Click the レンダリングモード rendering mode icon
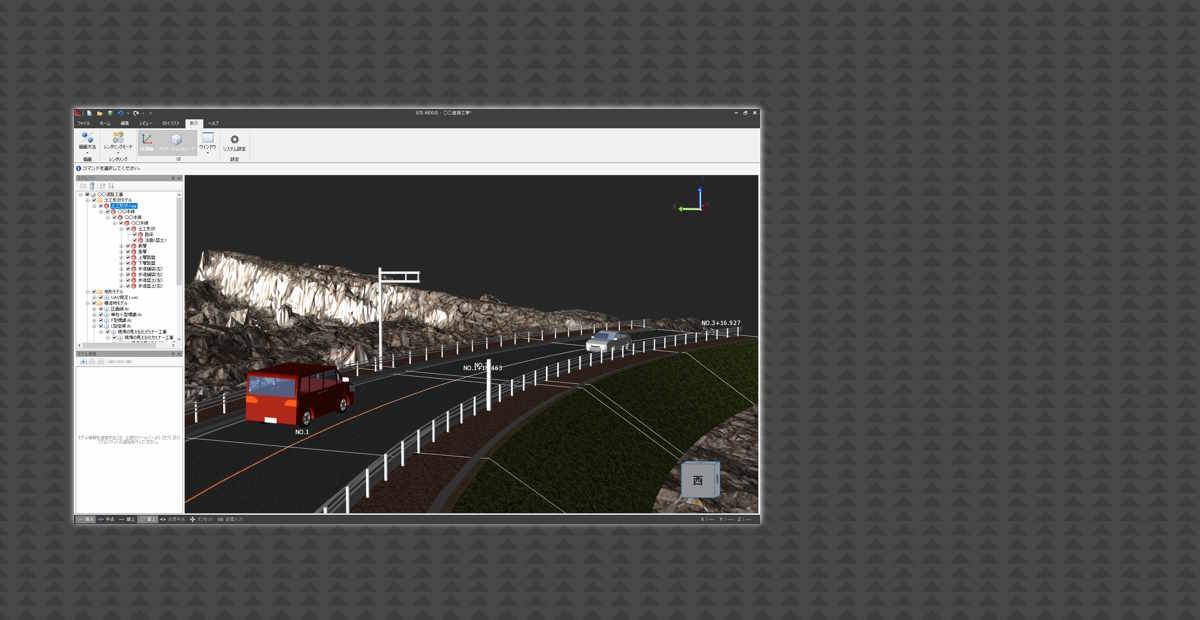 tap(118, 139)
